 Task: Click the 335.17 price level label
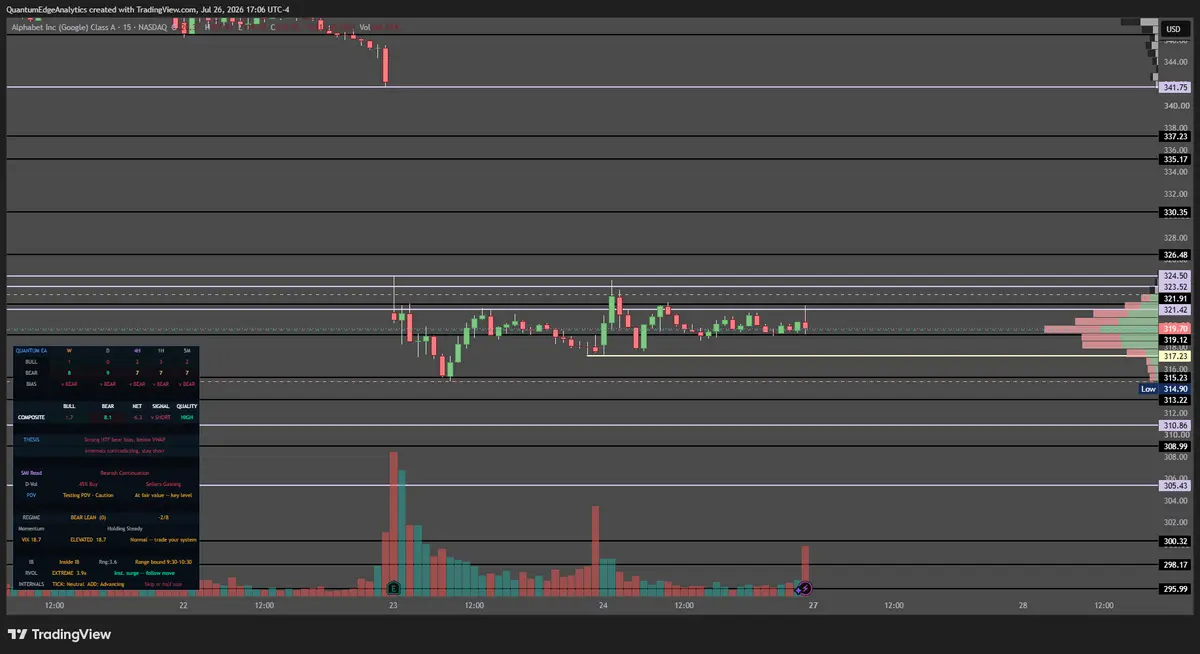(x=1175, y=159)
